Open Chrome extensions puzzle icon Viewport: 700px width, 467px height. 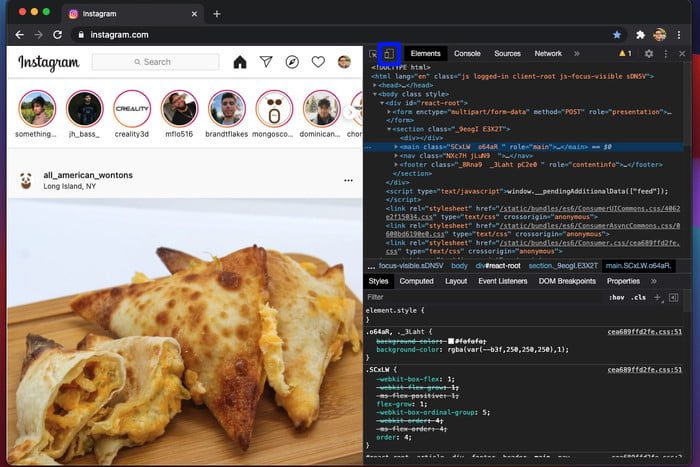point(641,35)
